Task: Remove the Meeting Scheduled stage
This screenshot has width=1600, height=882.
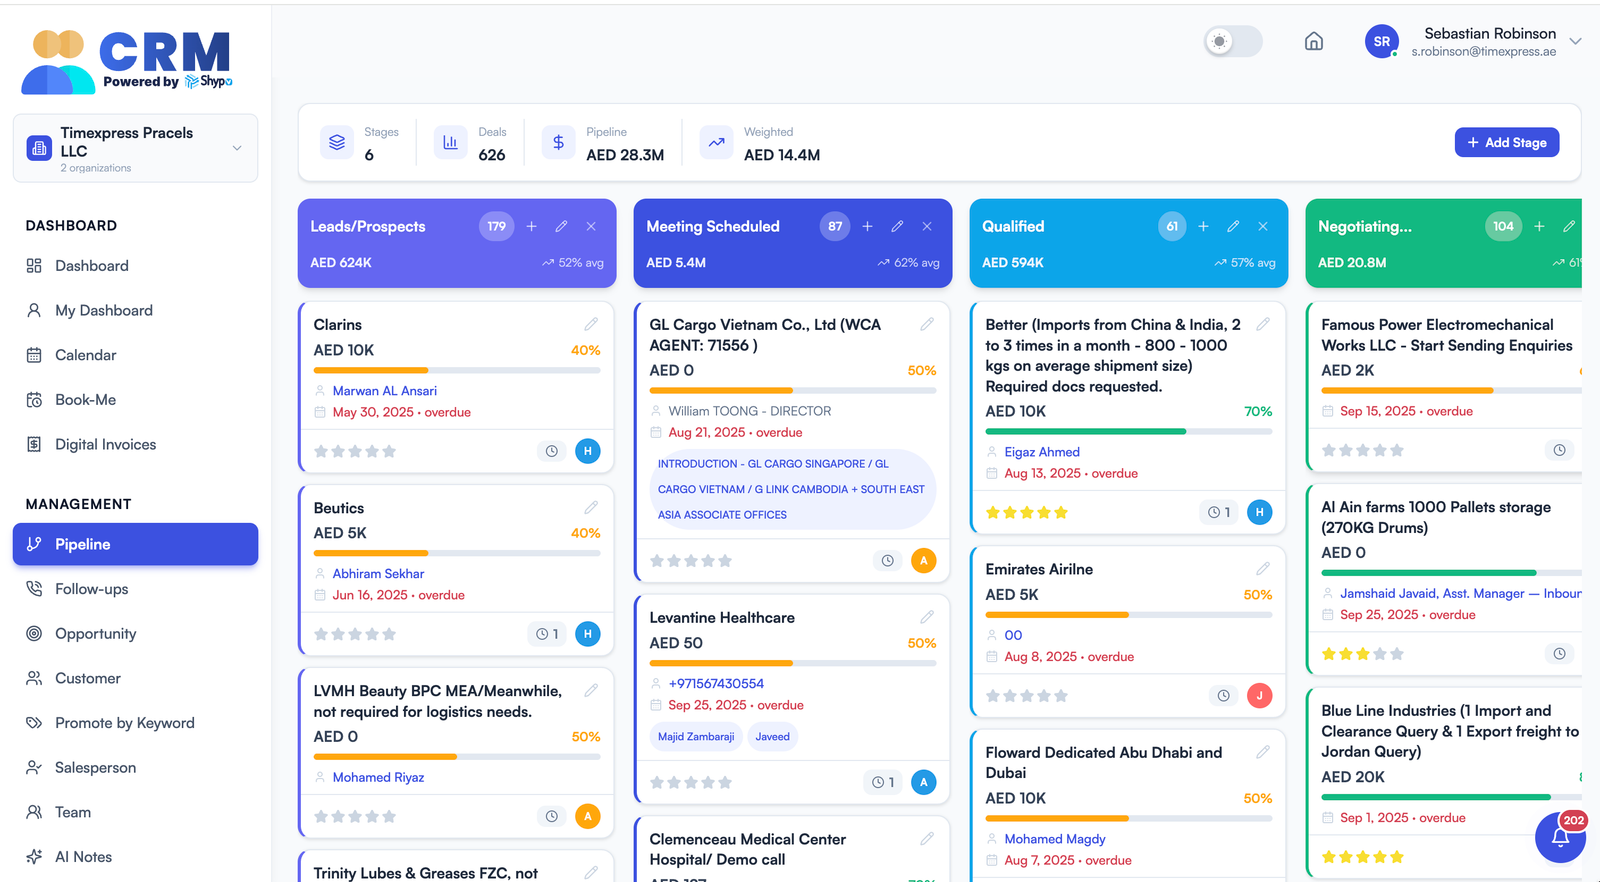Action: tap(928, 226)
